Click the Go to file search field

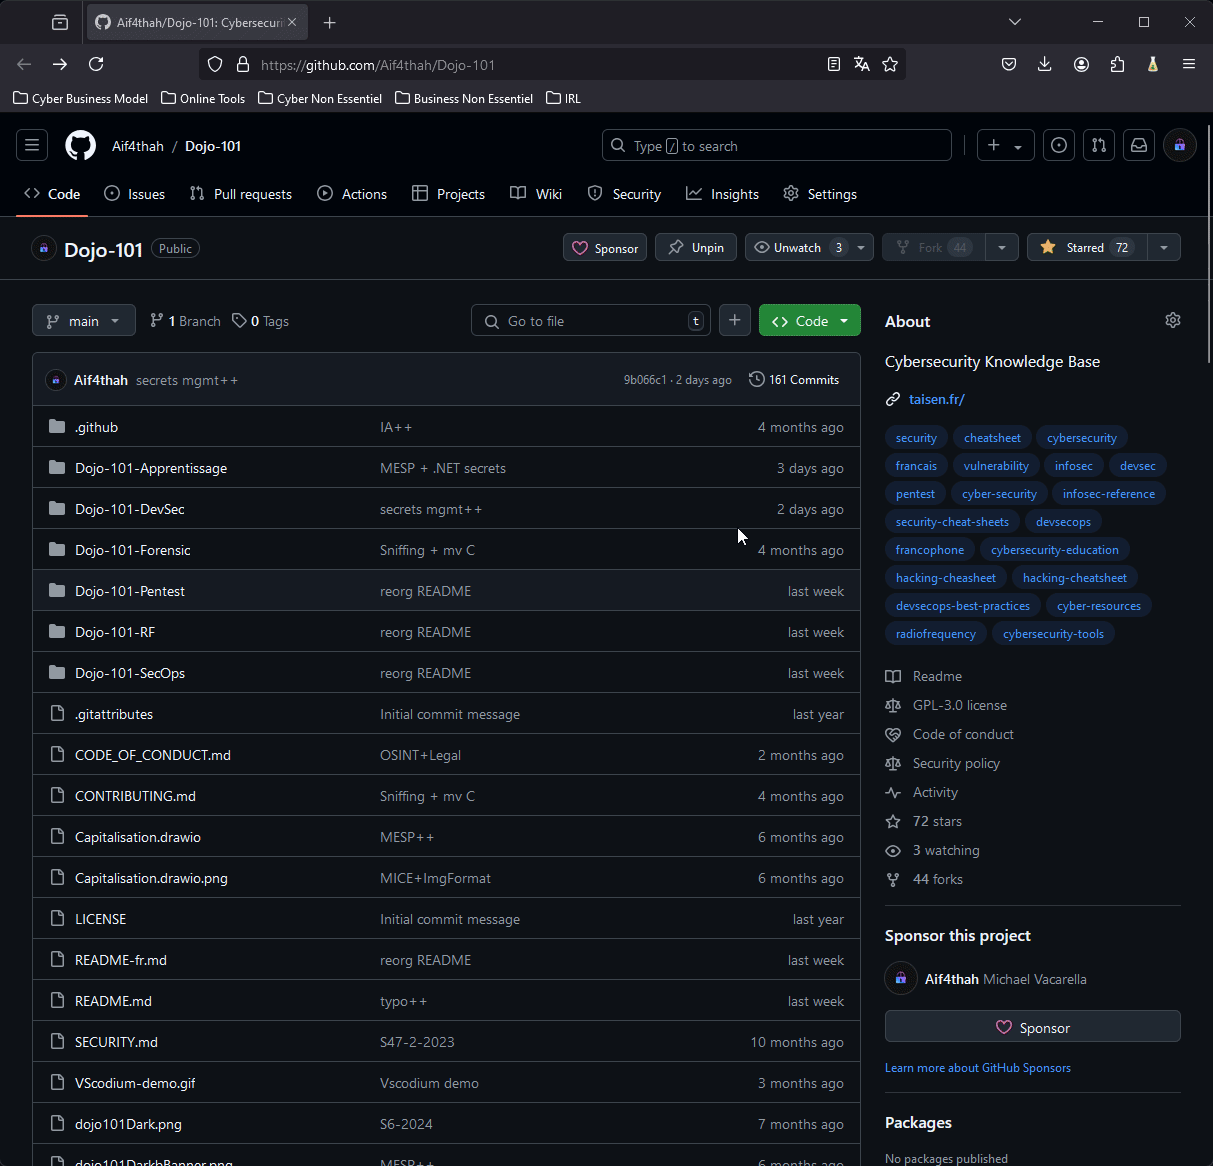591,321
